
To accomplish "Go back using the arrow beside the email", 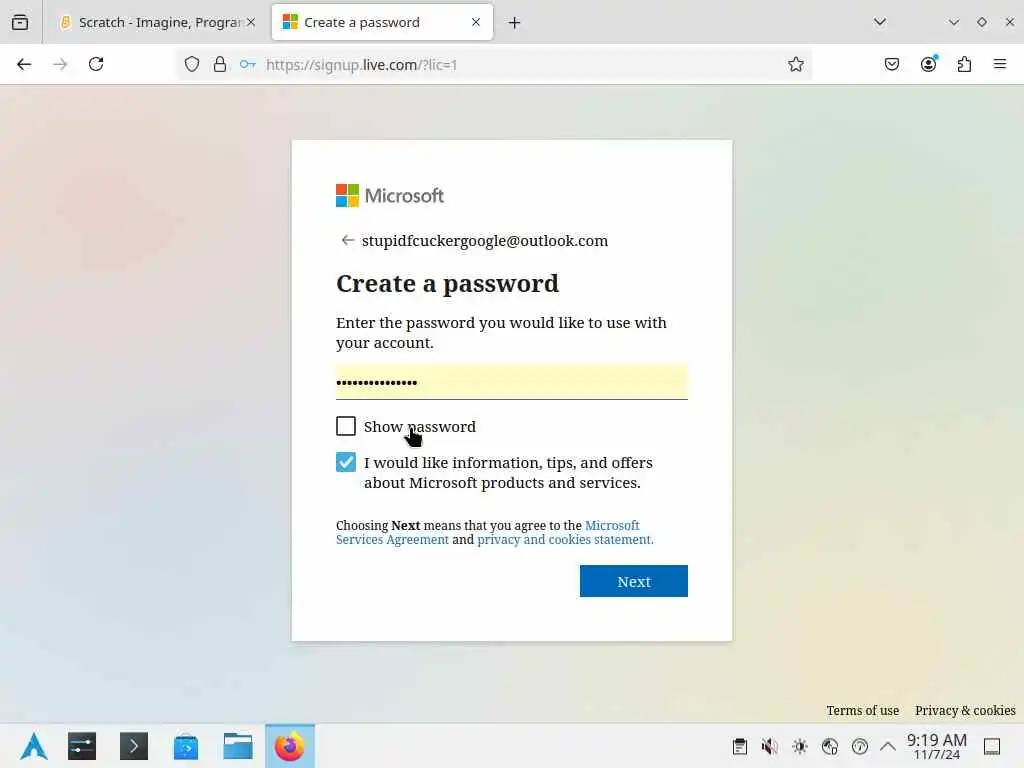I will pos(347,240).
